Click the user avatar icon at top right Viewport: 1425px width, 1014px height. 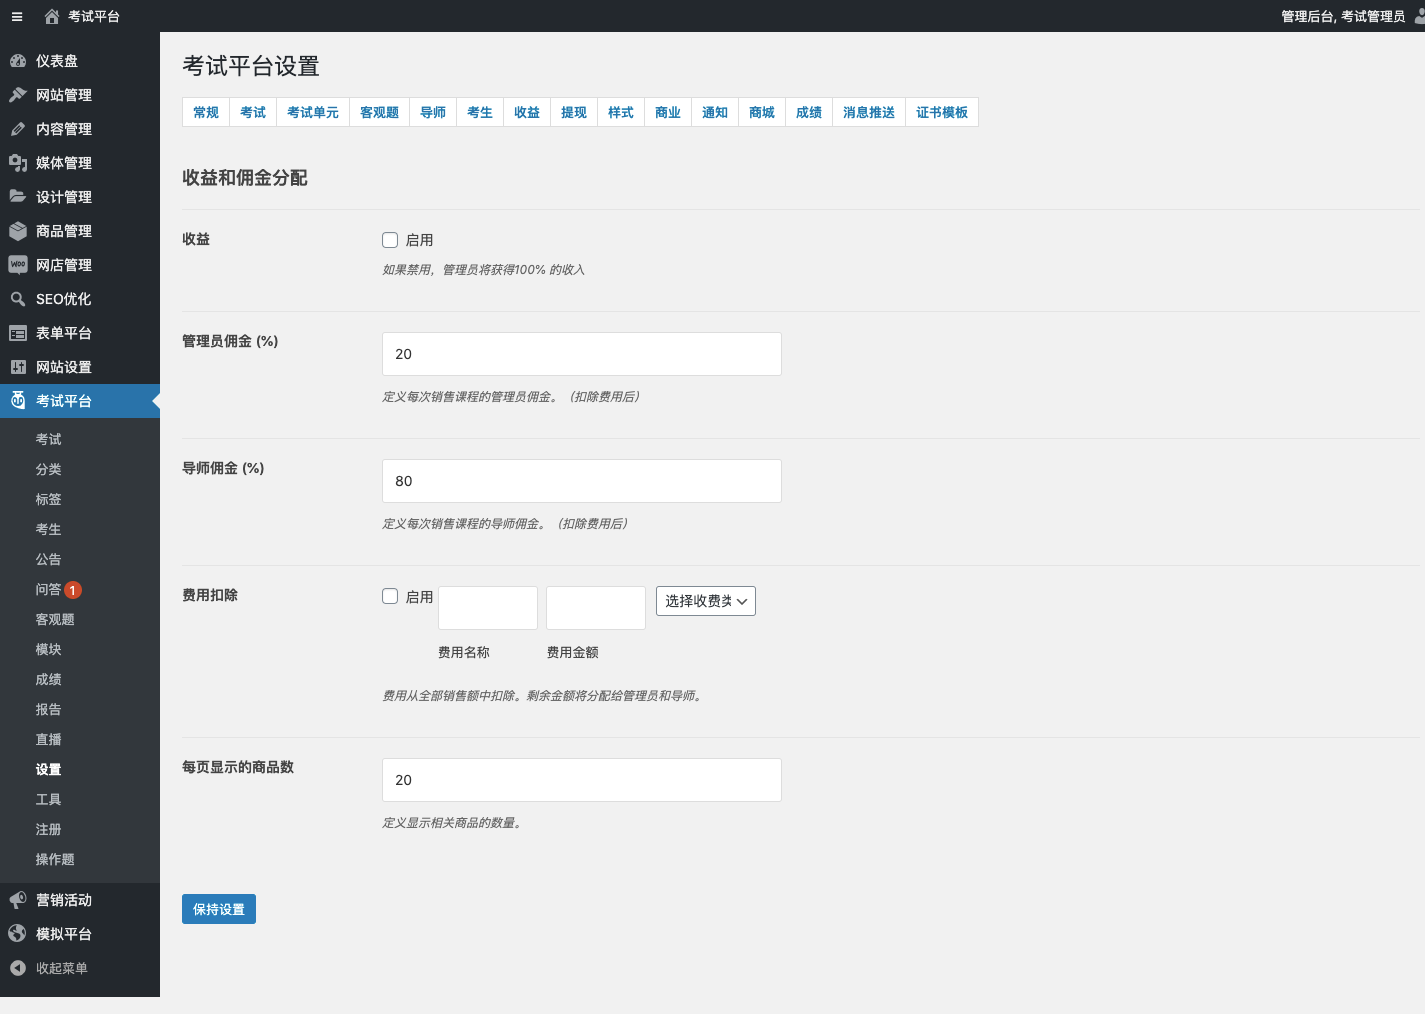(1420, 16)
